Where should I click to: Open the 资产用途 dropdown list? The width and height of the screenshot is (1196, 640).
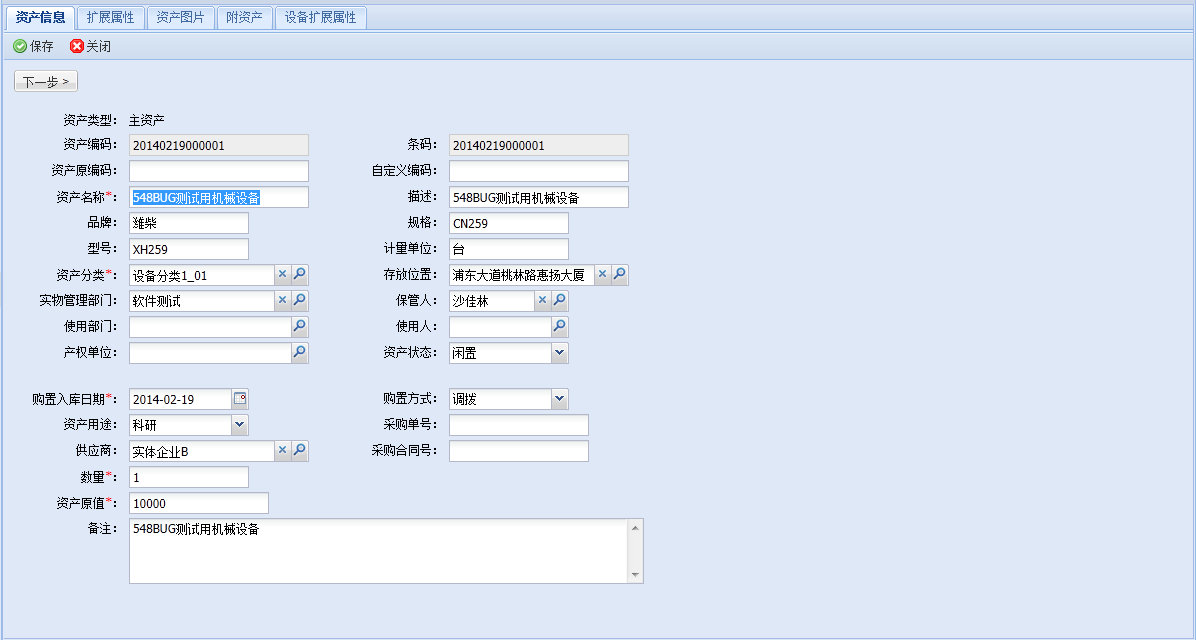pos(240,425)
